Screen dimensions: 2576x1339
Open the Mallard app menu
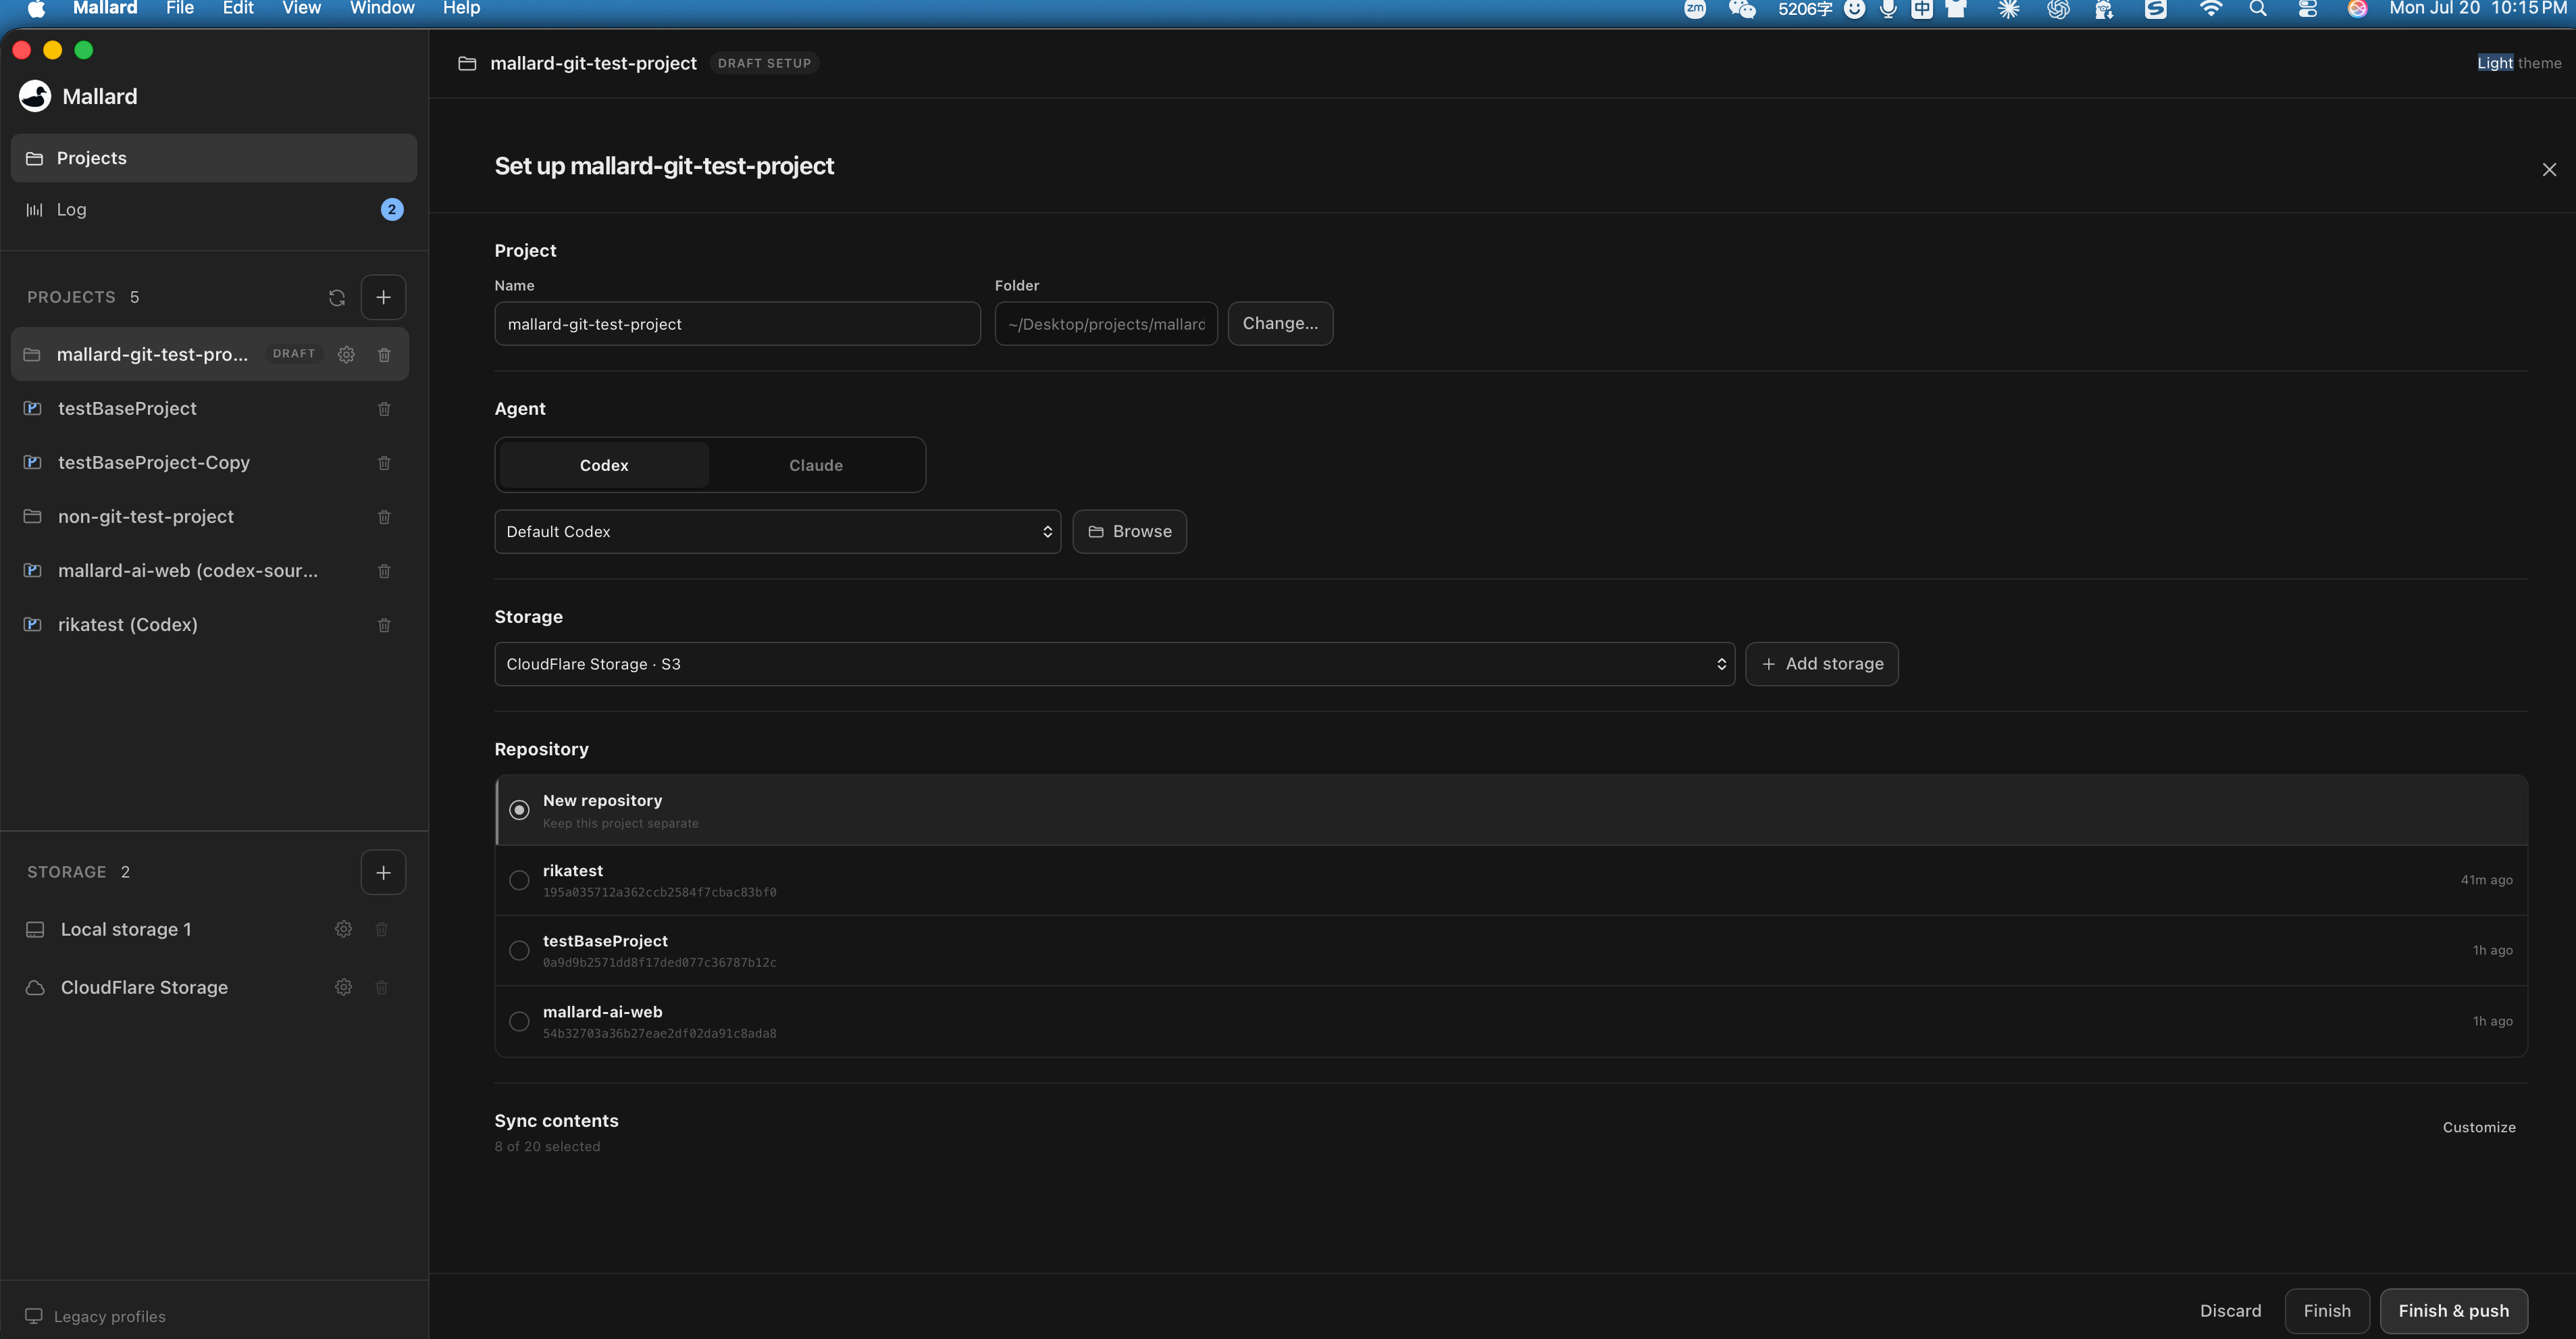point(105,9)
